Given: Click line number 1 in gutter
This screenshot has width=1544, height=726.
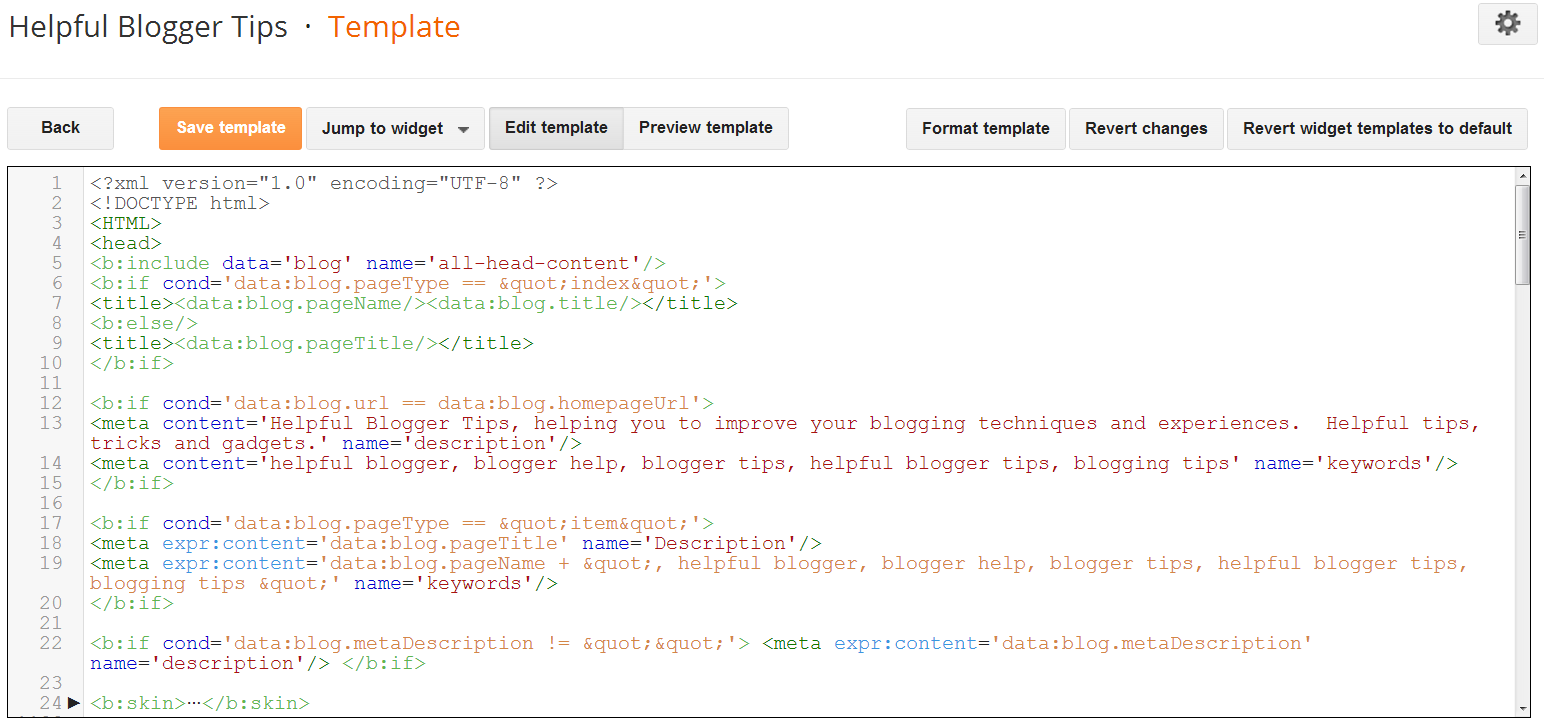Looking at the screenshot, I should point(56,183).
